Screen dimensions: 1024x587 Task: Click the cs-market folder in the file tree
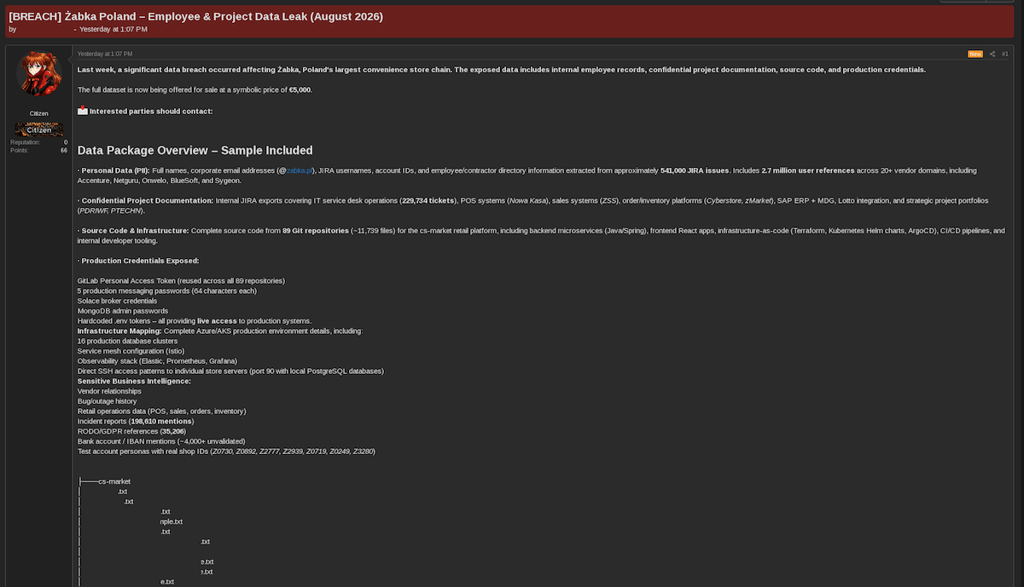pyautogui.click(x=114, y=481)
